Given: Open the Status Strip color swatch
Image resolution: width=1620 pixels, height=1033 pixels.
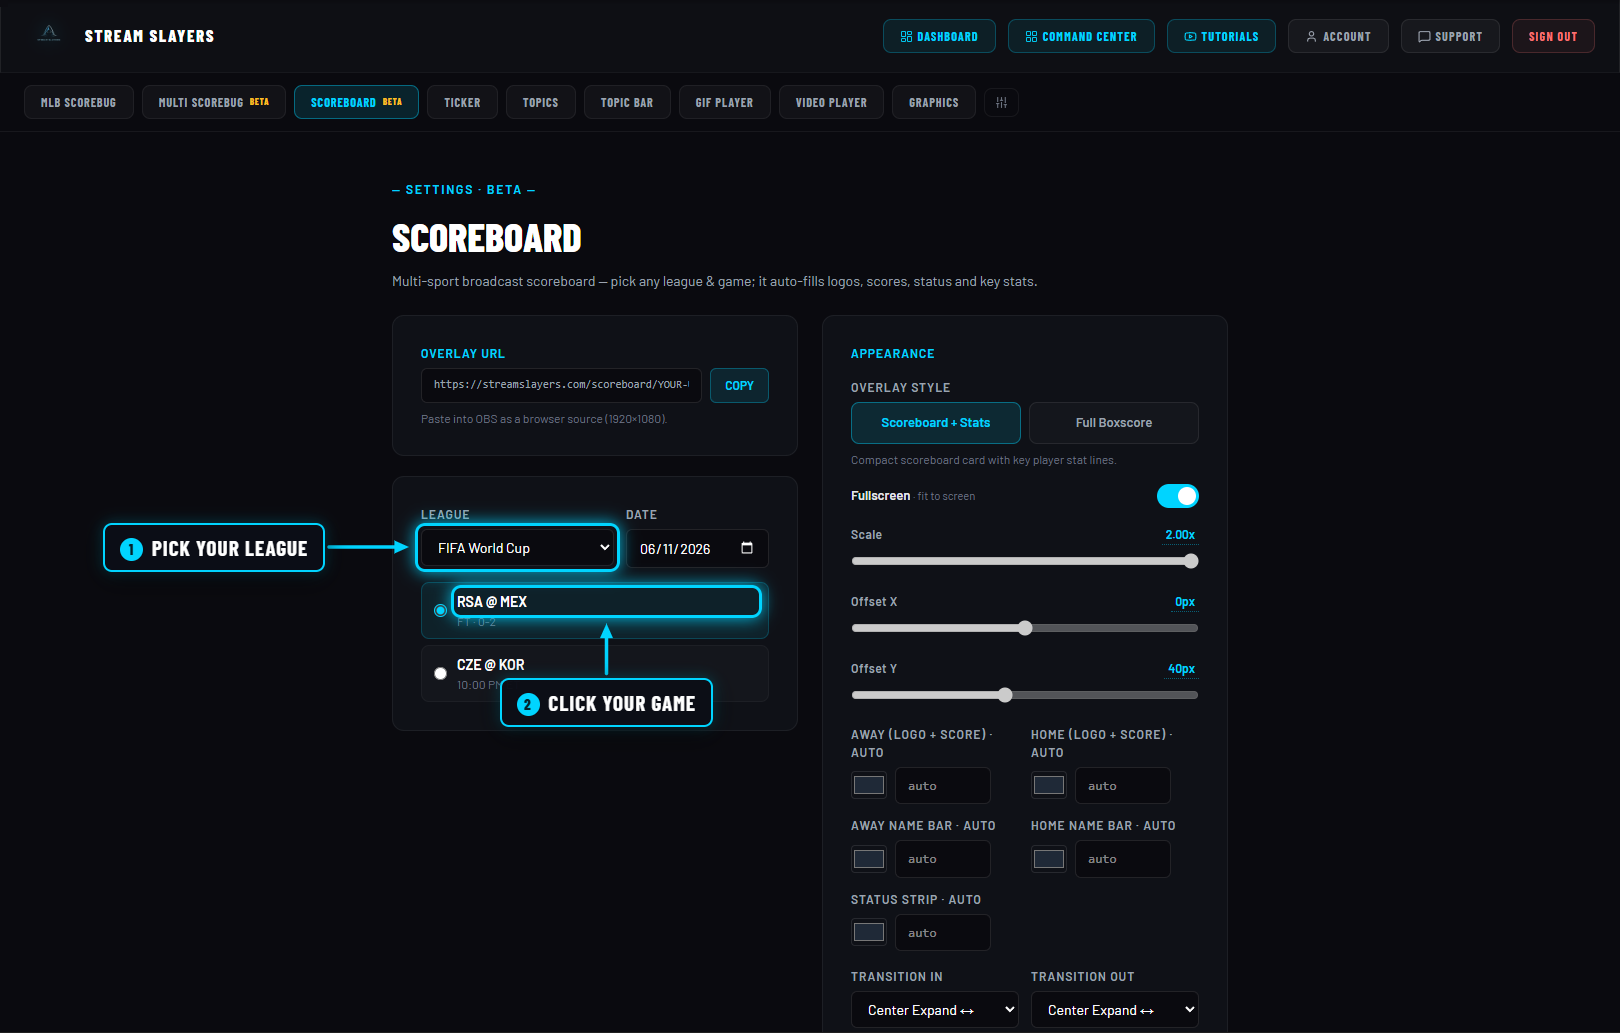Looking at the screenshot, I should (868, 932).
